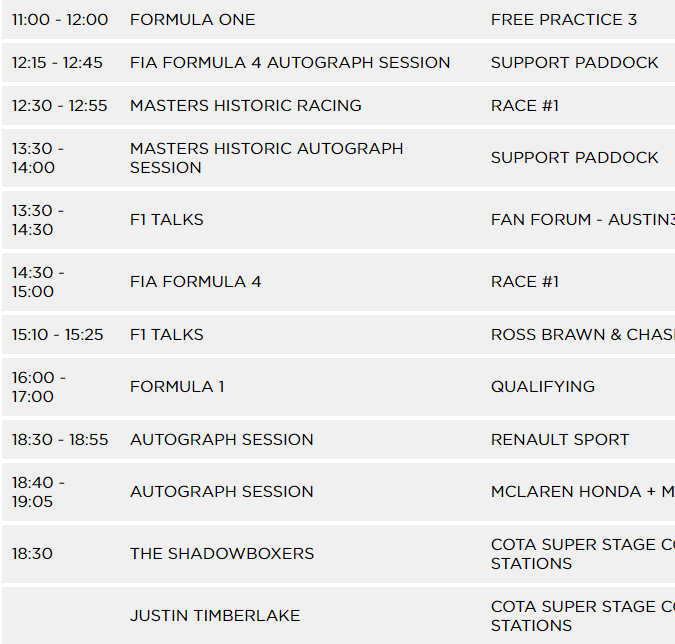Click SUPPORT PADDOCK in the 12:15 row
The image size is (675, 644).
pyautogui.click(x=575, y=63)
